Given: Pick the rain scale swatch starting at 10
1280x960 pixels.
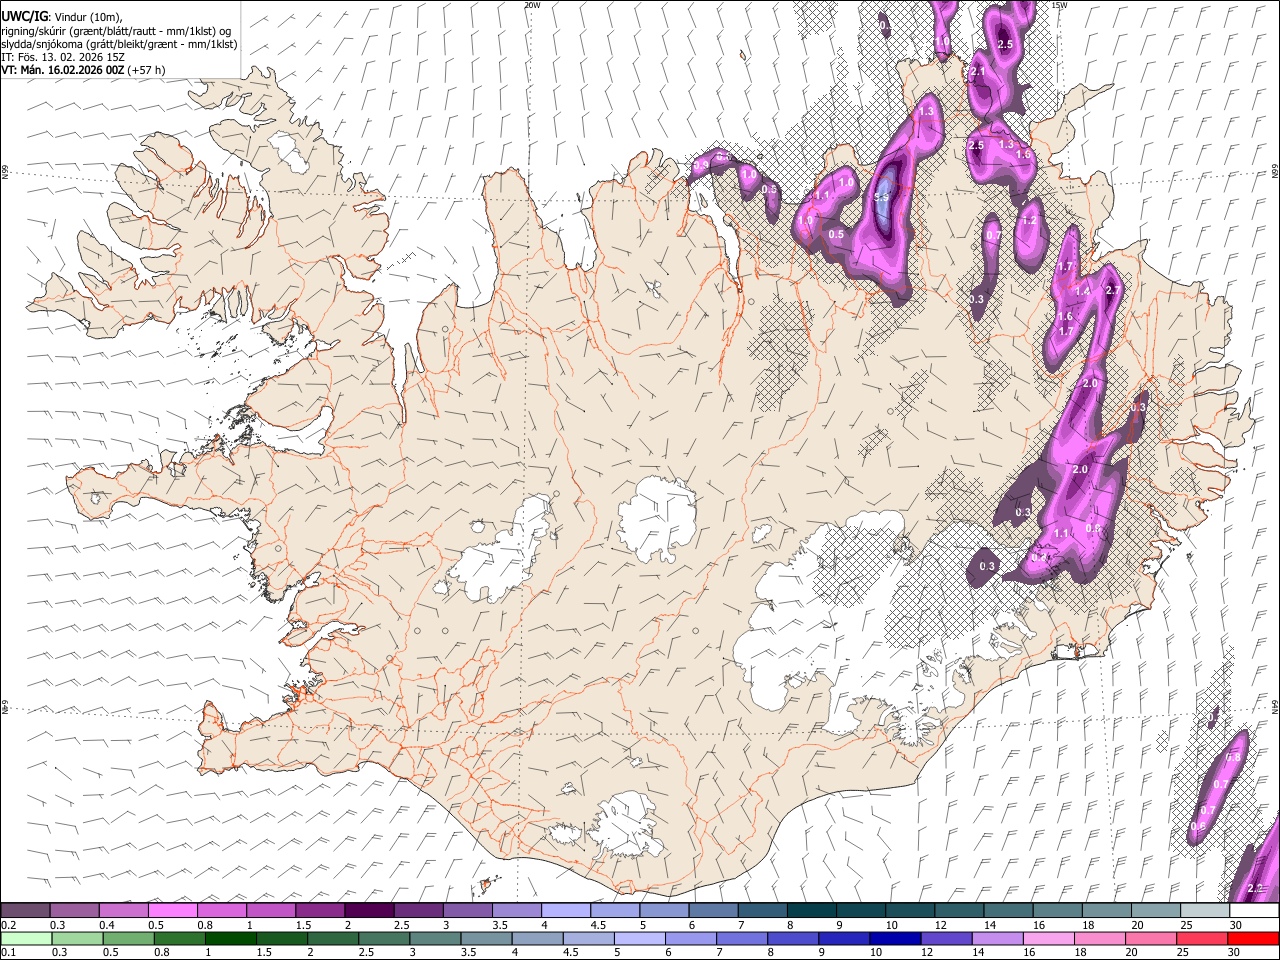Looking at the screenshot, I should click(x=896, y=938).
